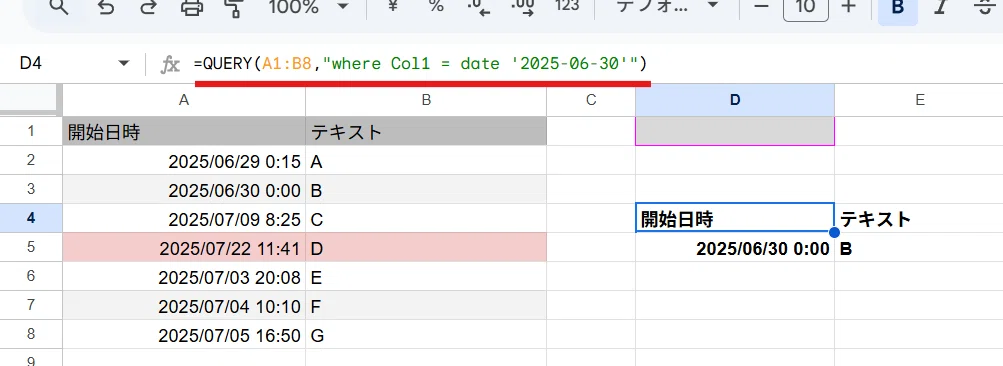Screen dimensions: 1003x366
Task: Click cell B1 テキスト header
Action: [426, 131]
